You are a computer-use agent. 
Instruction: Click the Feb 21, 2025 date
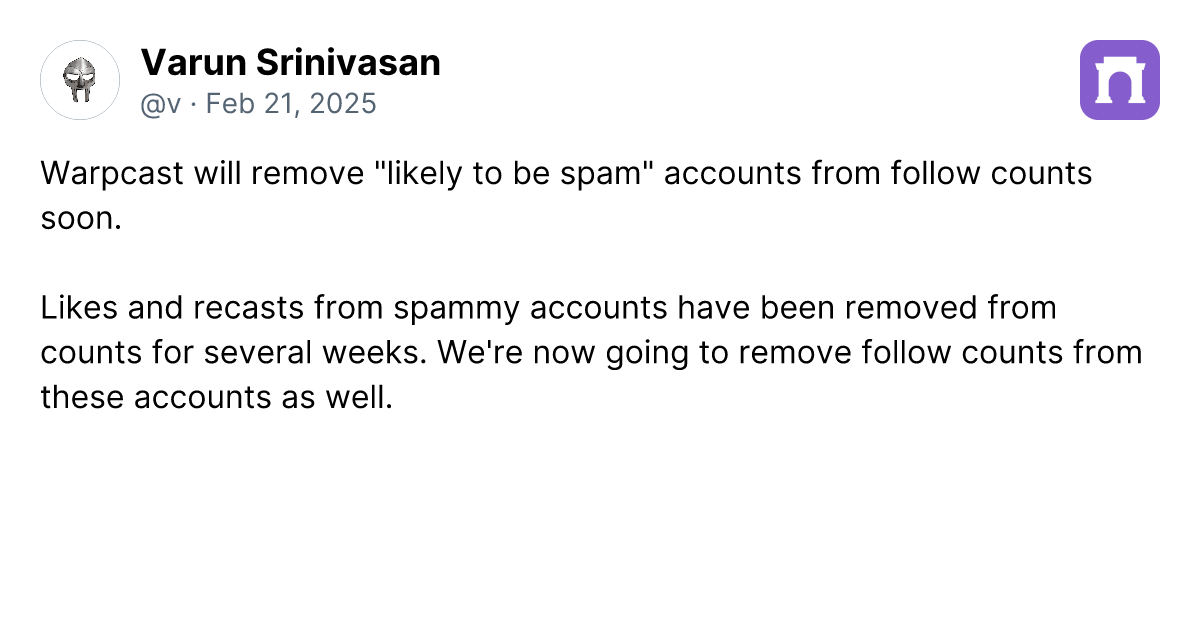tap(291, 103)
